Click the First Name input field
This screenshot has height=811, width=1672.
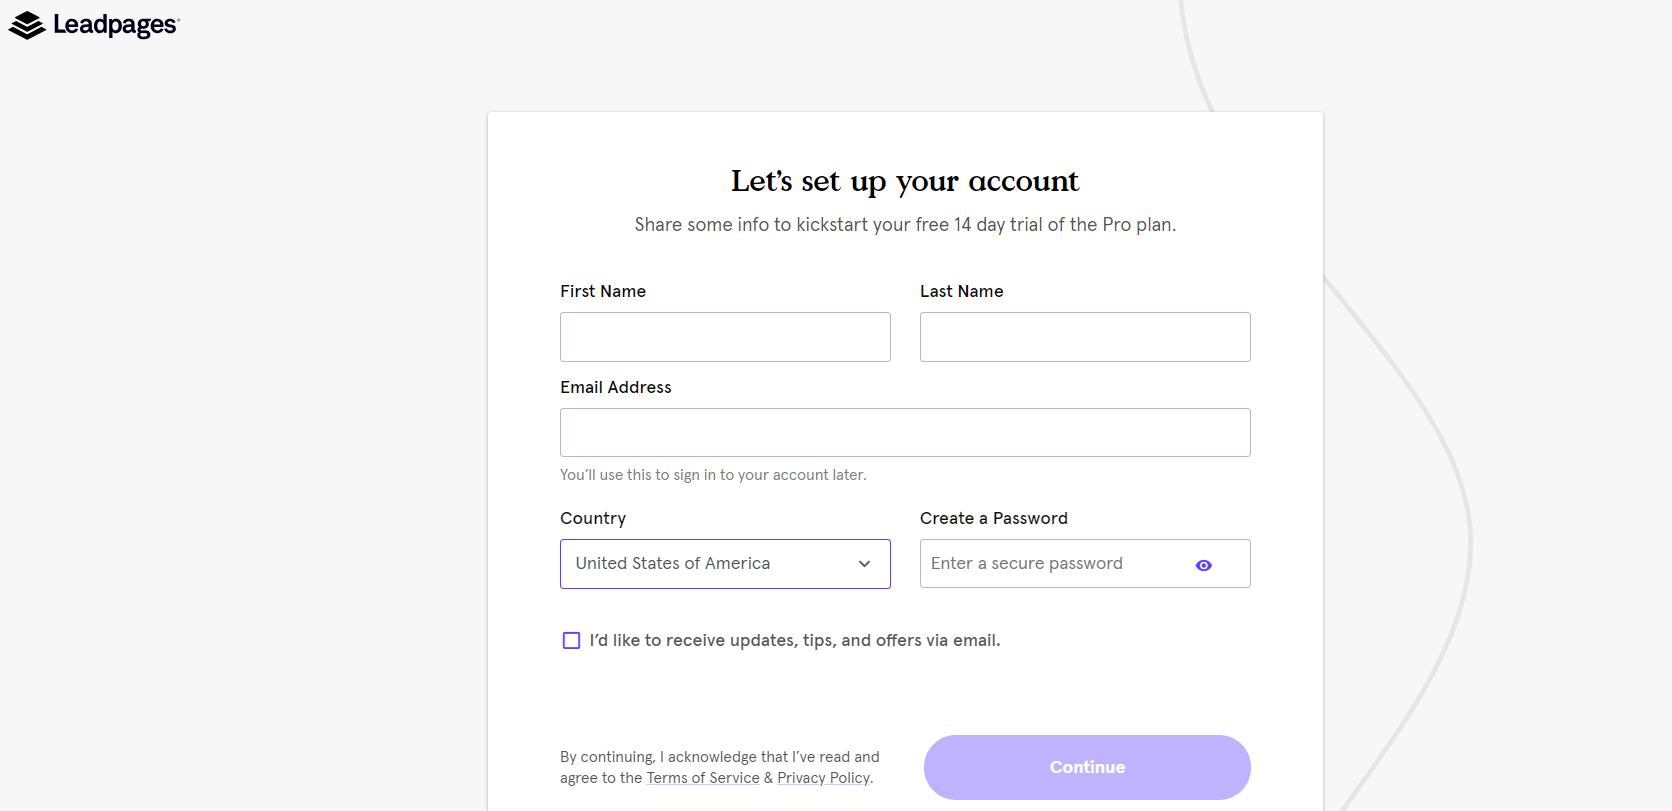coord(725,337)
